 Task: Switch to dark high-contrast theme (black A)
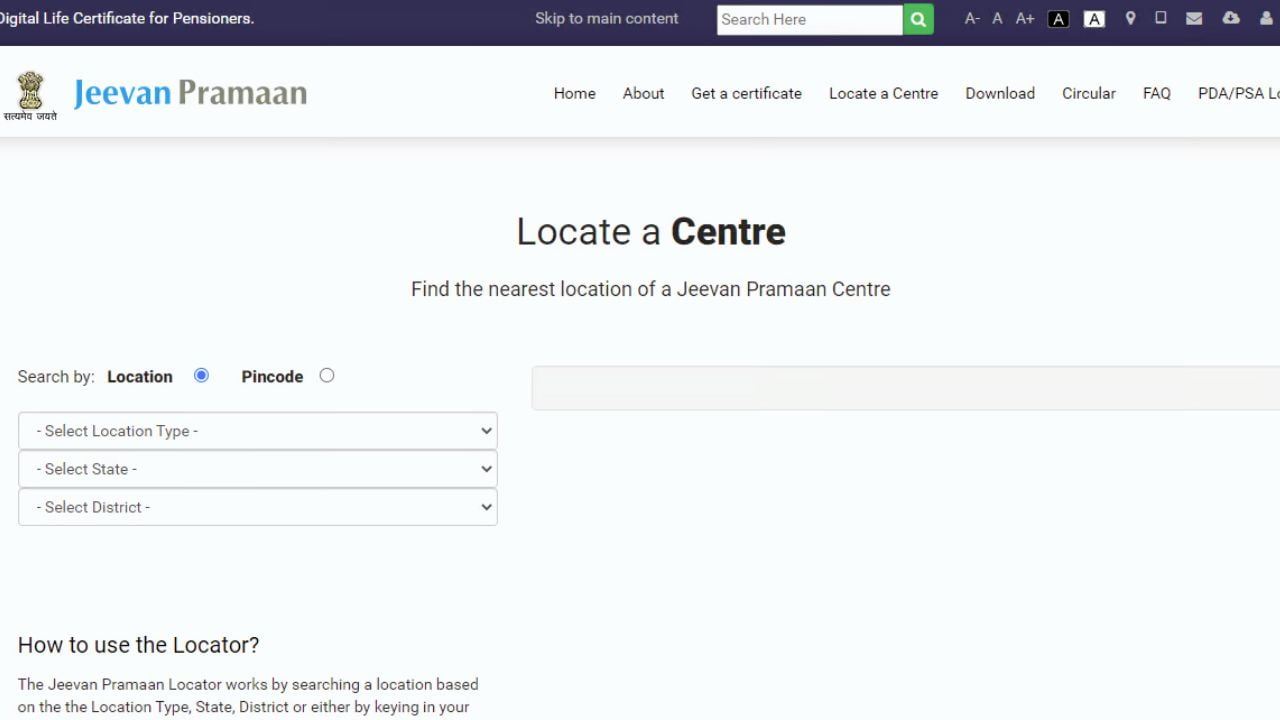1058,19
